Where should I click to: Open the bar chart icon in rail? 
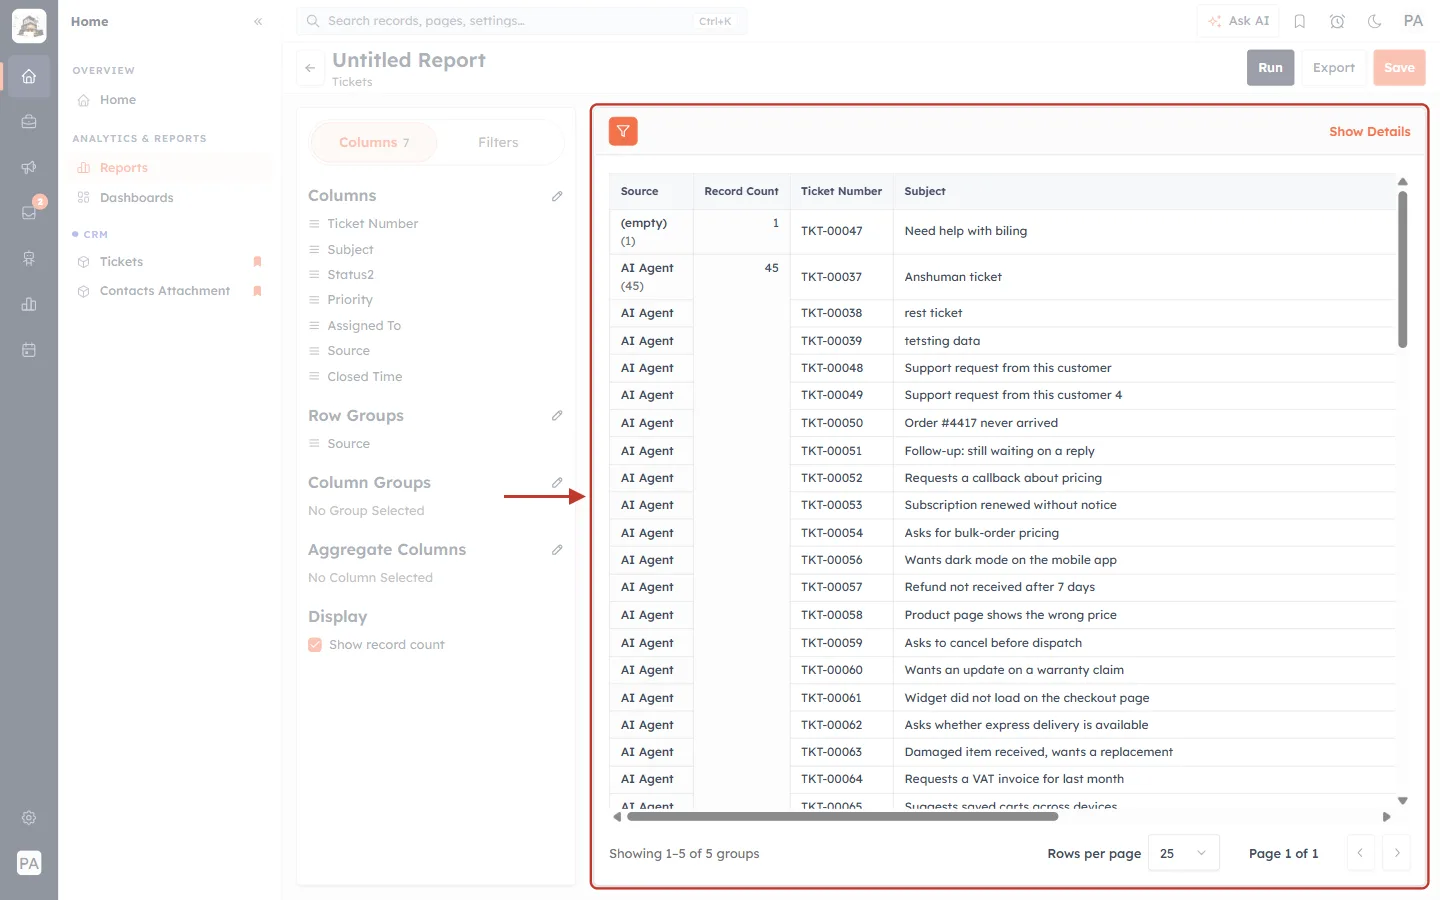point(29,304)
